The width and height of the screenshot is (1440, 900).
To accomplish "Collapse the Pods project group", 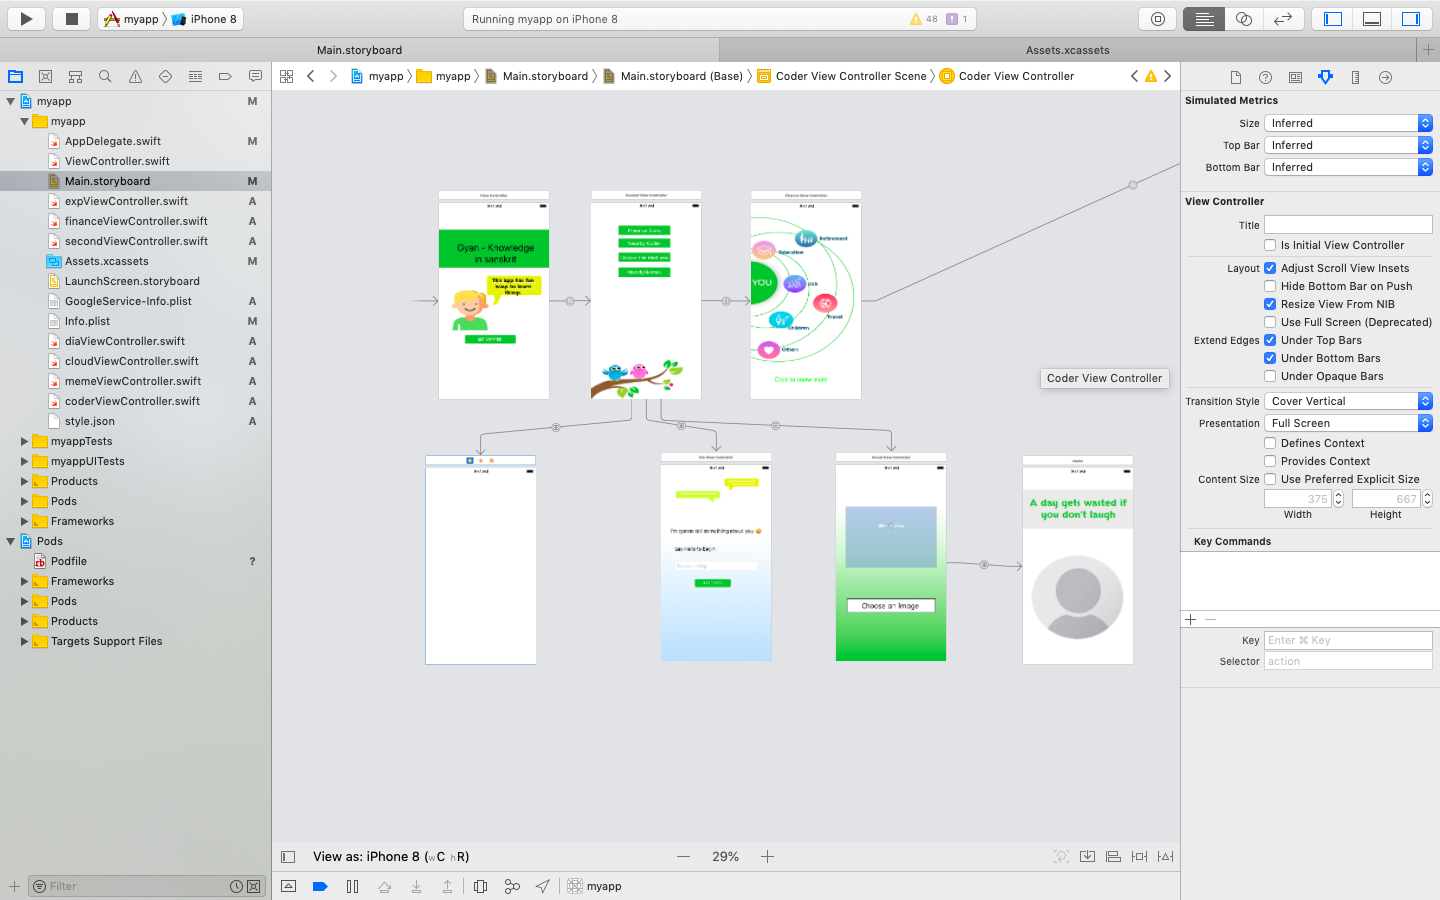I will (x=11, y=541).
